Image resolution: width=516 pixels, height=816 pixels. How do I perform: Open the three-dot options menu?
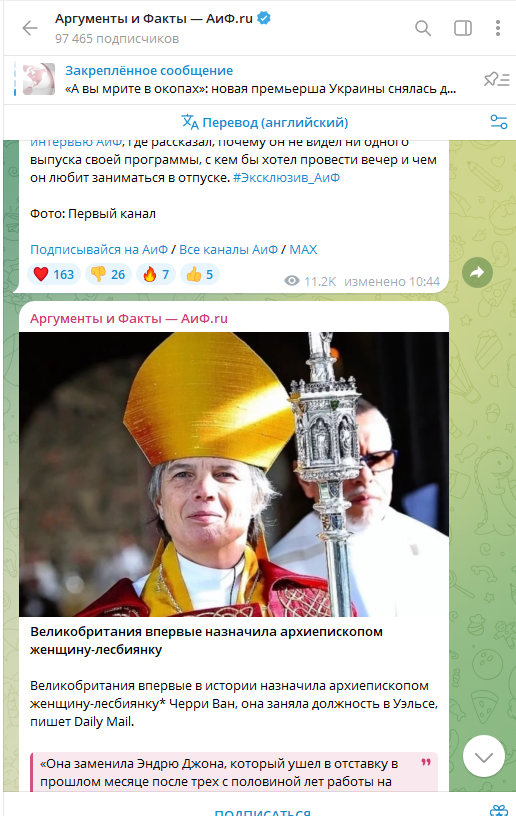click(x=498, y=28)
